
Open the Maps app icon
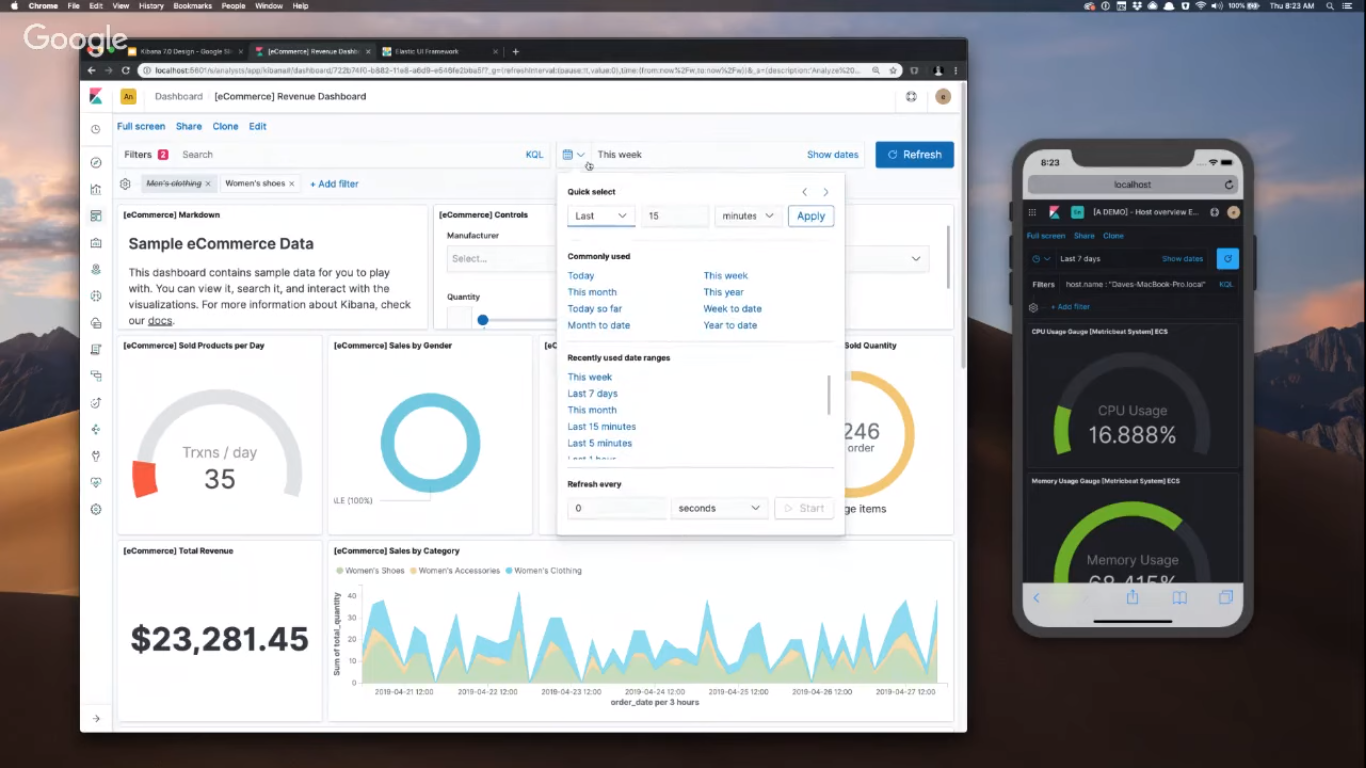coord(96,268)
